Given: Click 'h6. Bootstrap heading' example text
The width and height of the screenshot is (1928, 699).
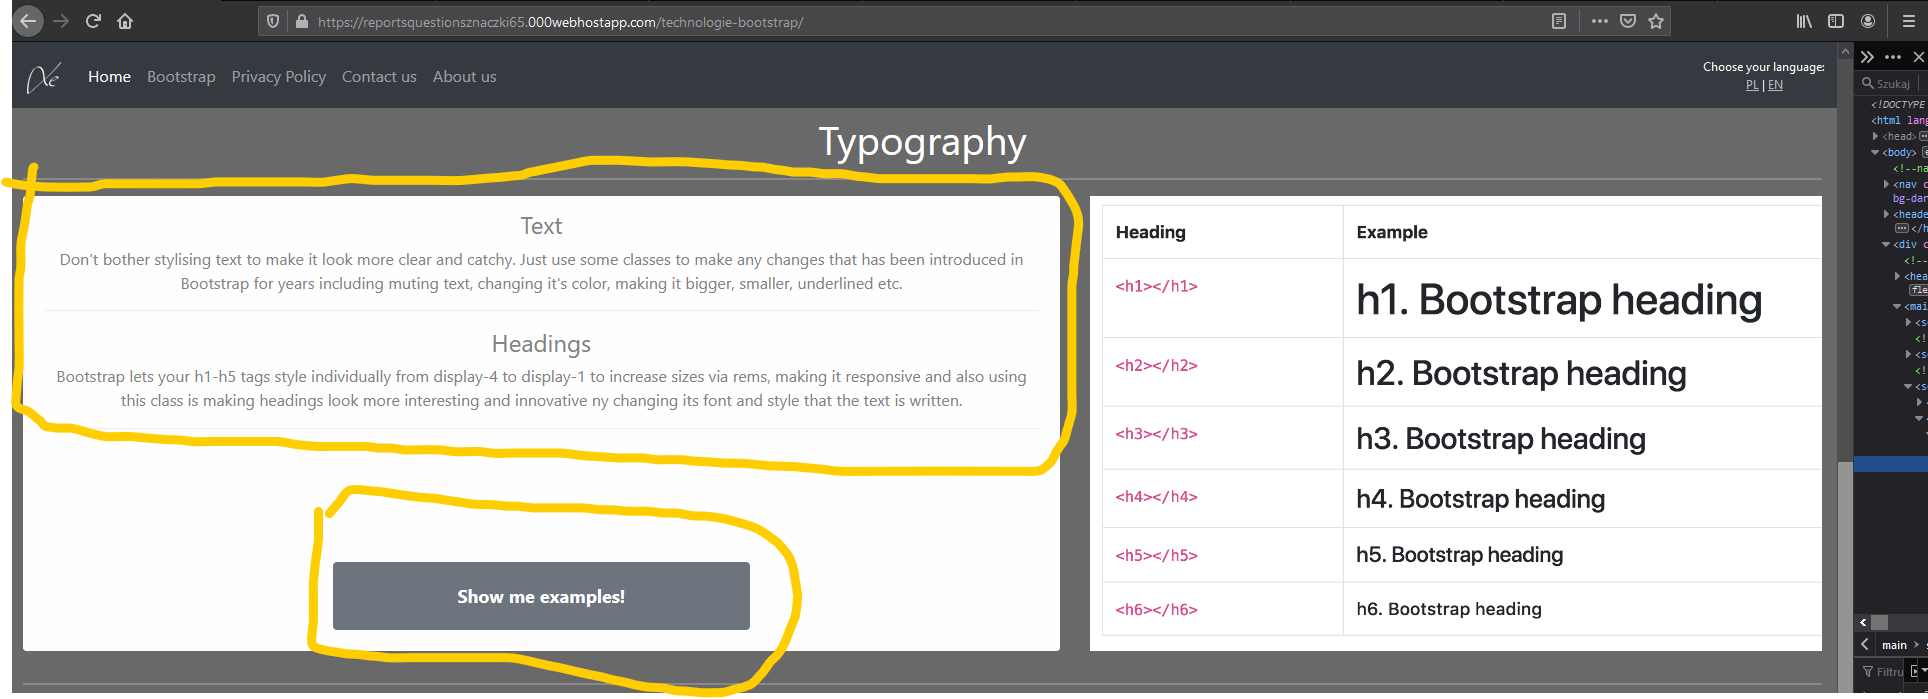Looking at the screenshot, I should point(1449,608).
